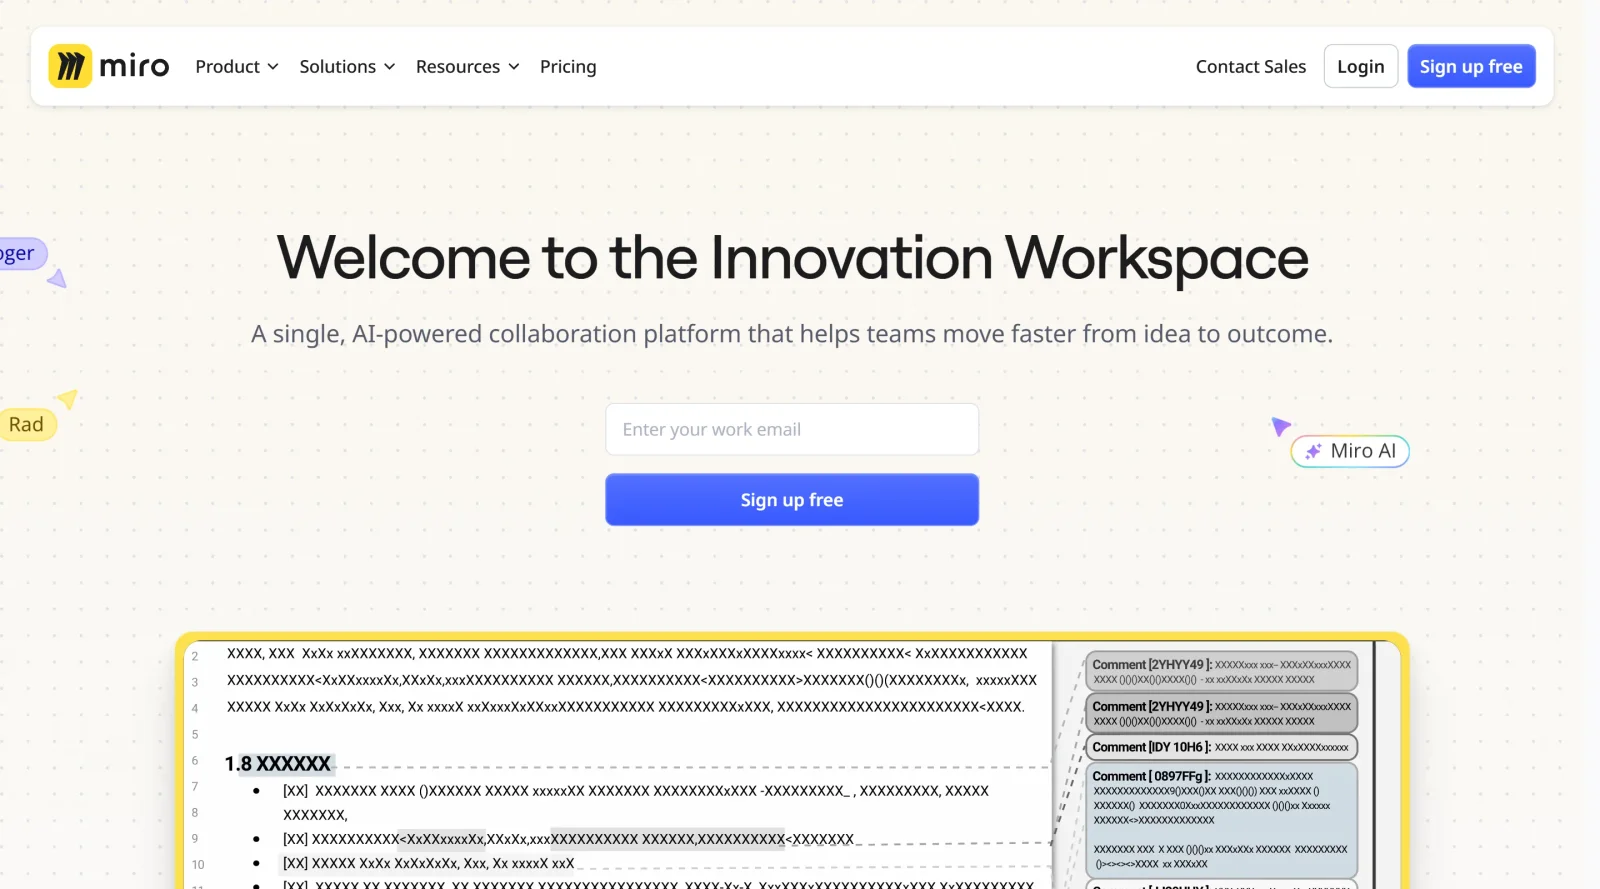
Task: Click the Login button
Action: (1361, 66)
